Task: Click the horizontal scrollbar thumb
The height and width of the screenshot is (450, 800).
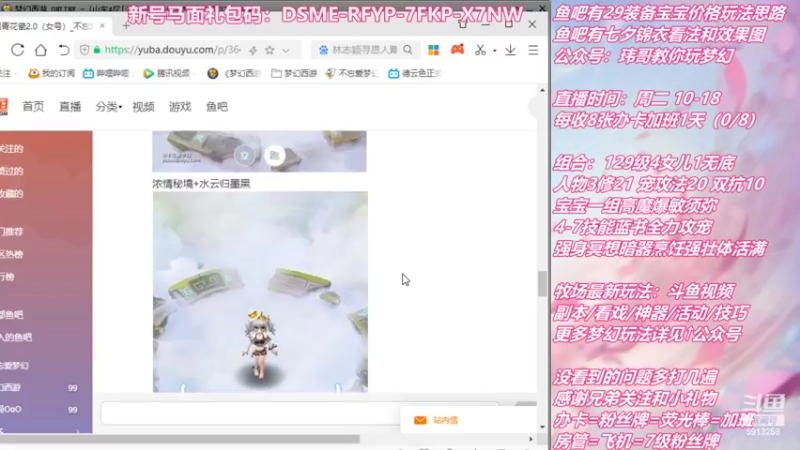Action: pyautogui.click(x=180, y=439)
